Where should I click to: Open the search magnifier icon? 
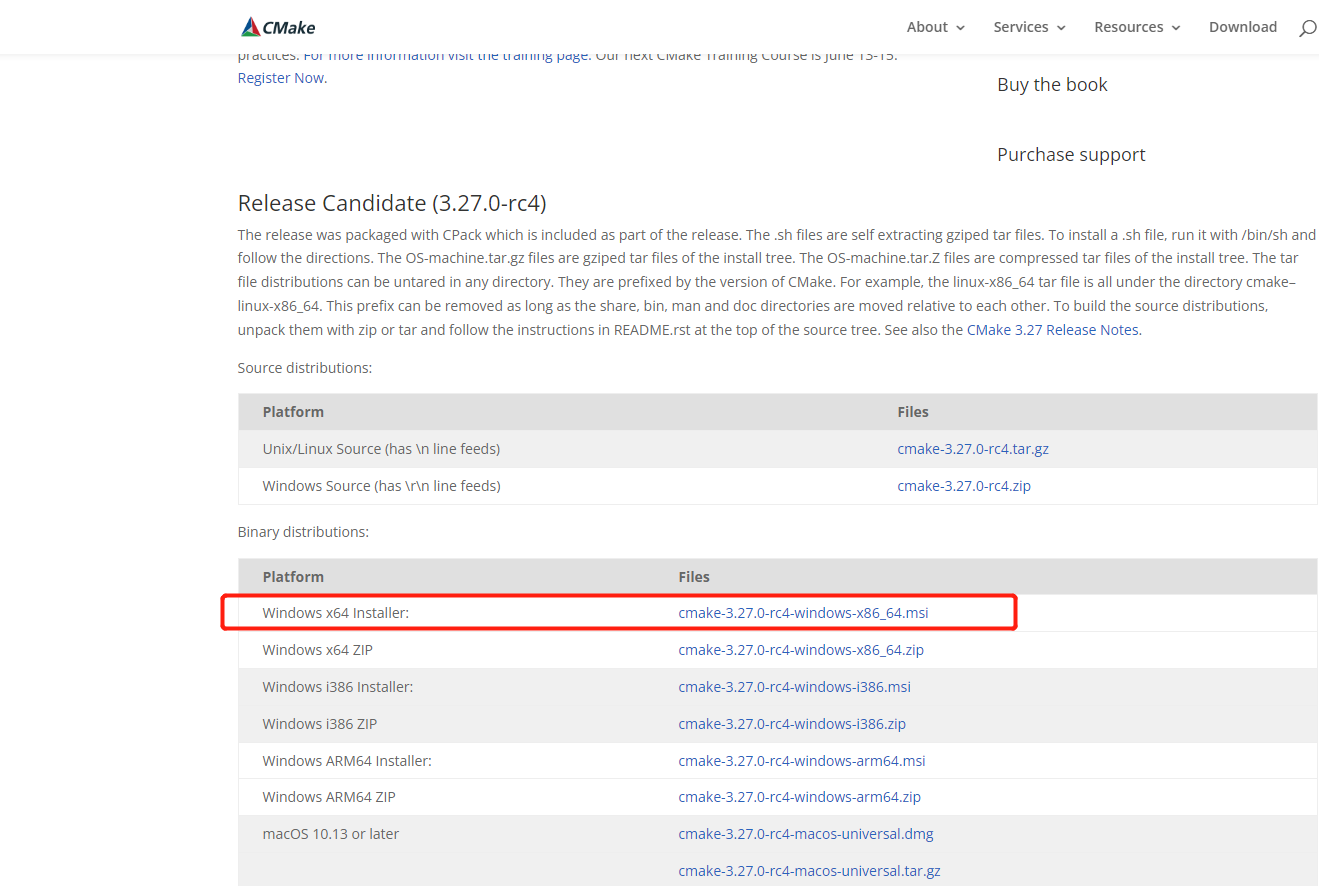(1307, 28)
